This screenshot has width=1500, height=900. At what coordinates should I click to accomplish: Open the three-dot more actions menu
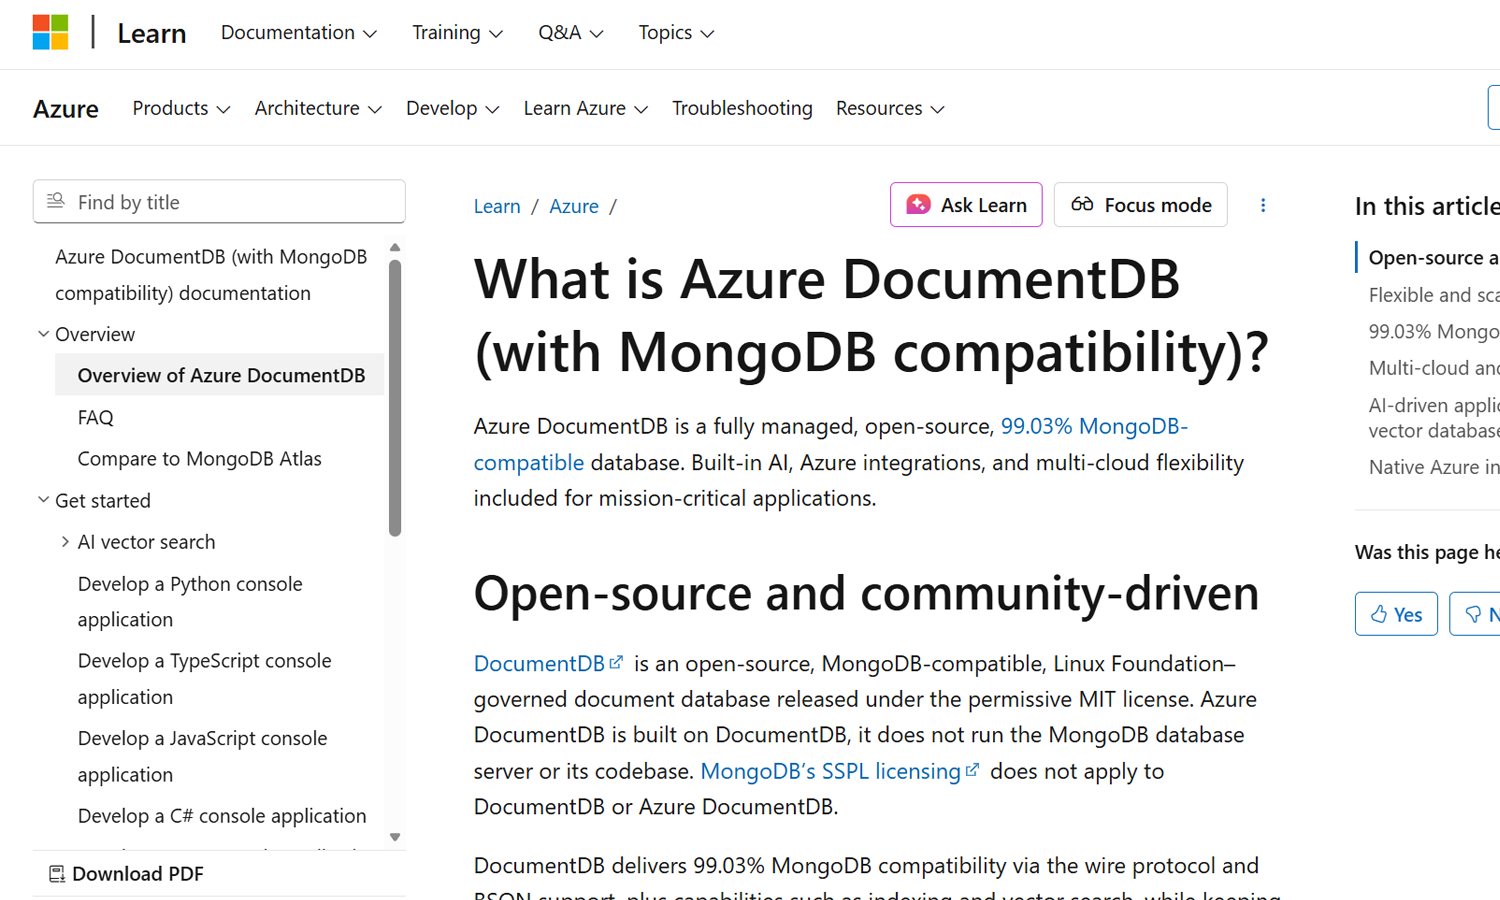point(1263,205)
